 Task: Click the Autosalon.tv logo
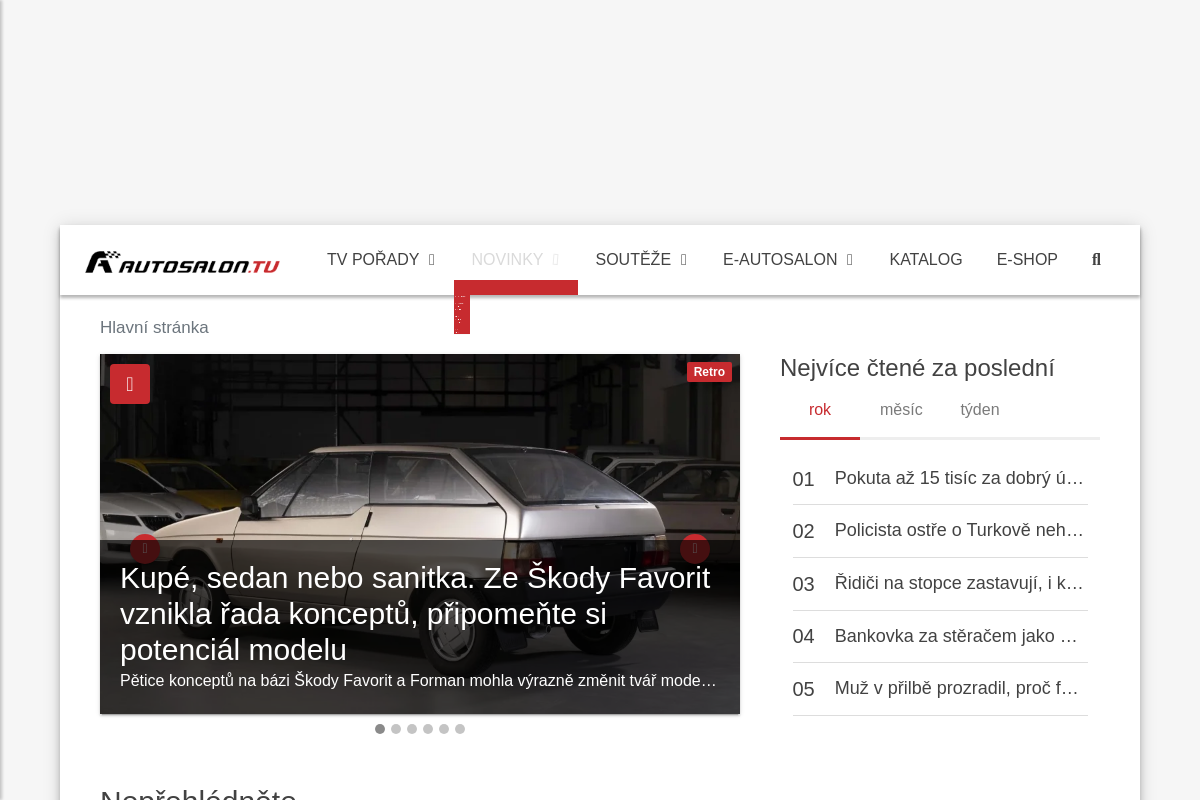coord(182,262)
